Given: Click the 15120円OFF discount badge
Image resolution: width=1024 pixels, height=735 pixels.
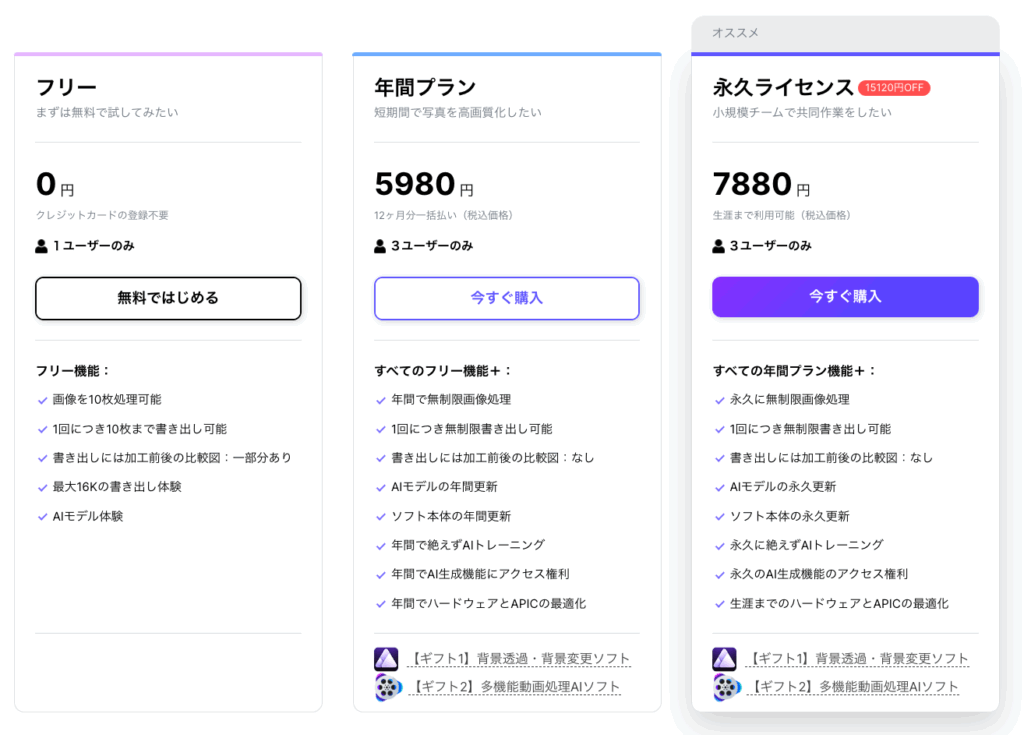Looking at the screenshot, I should [894, 88].
